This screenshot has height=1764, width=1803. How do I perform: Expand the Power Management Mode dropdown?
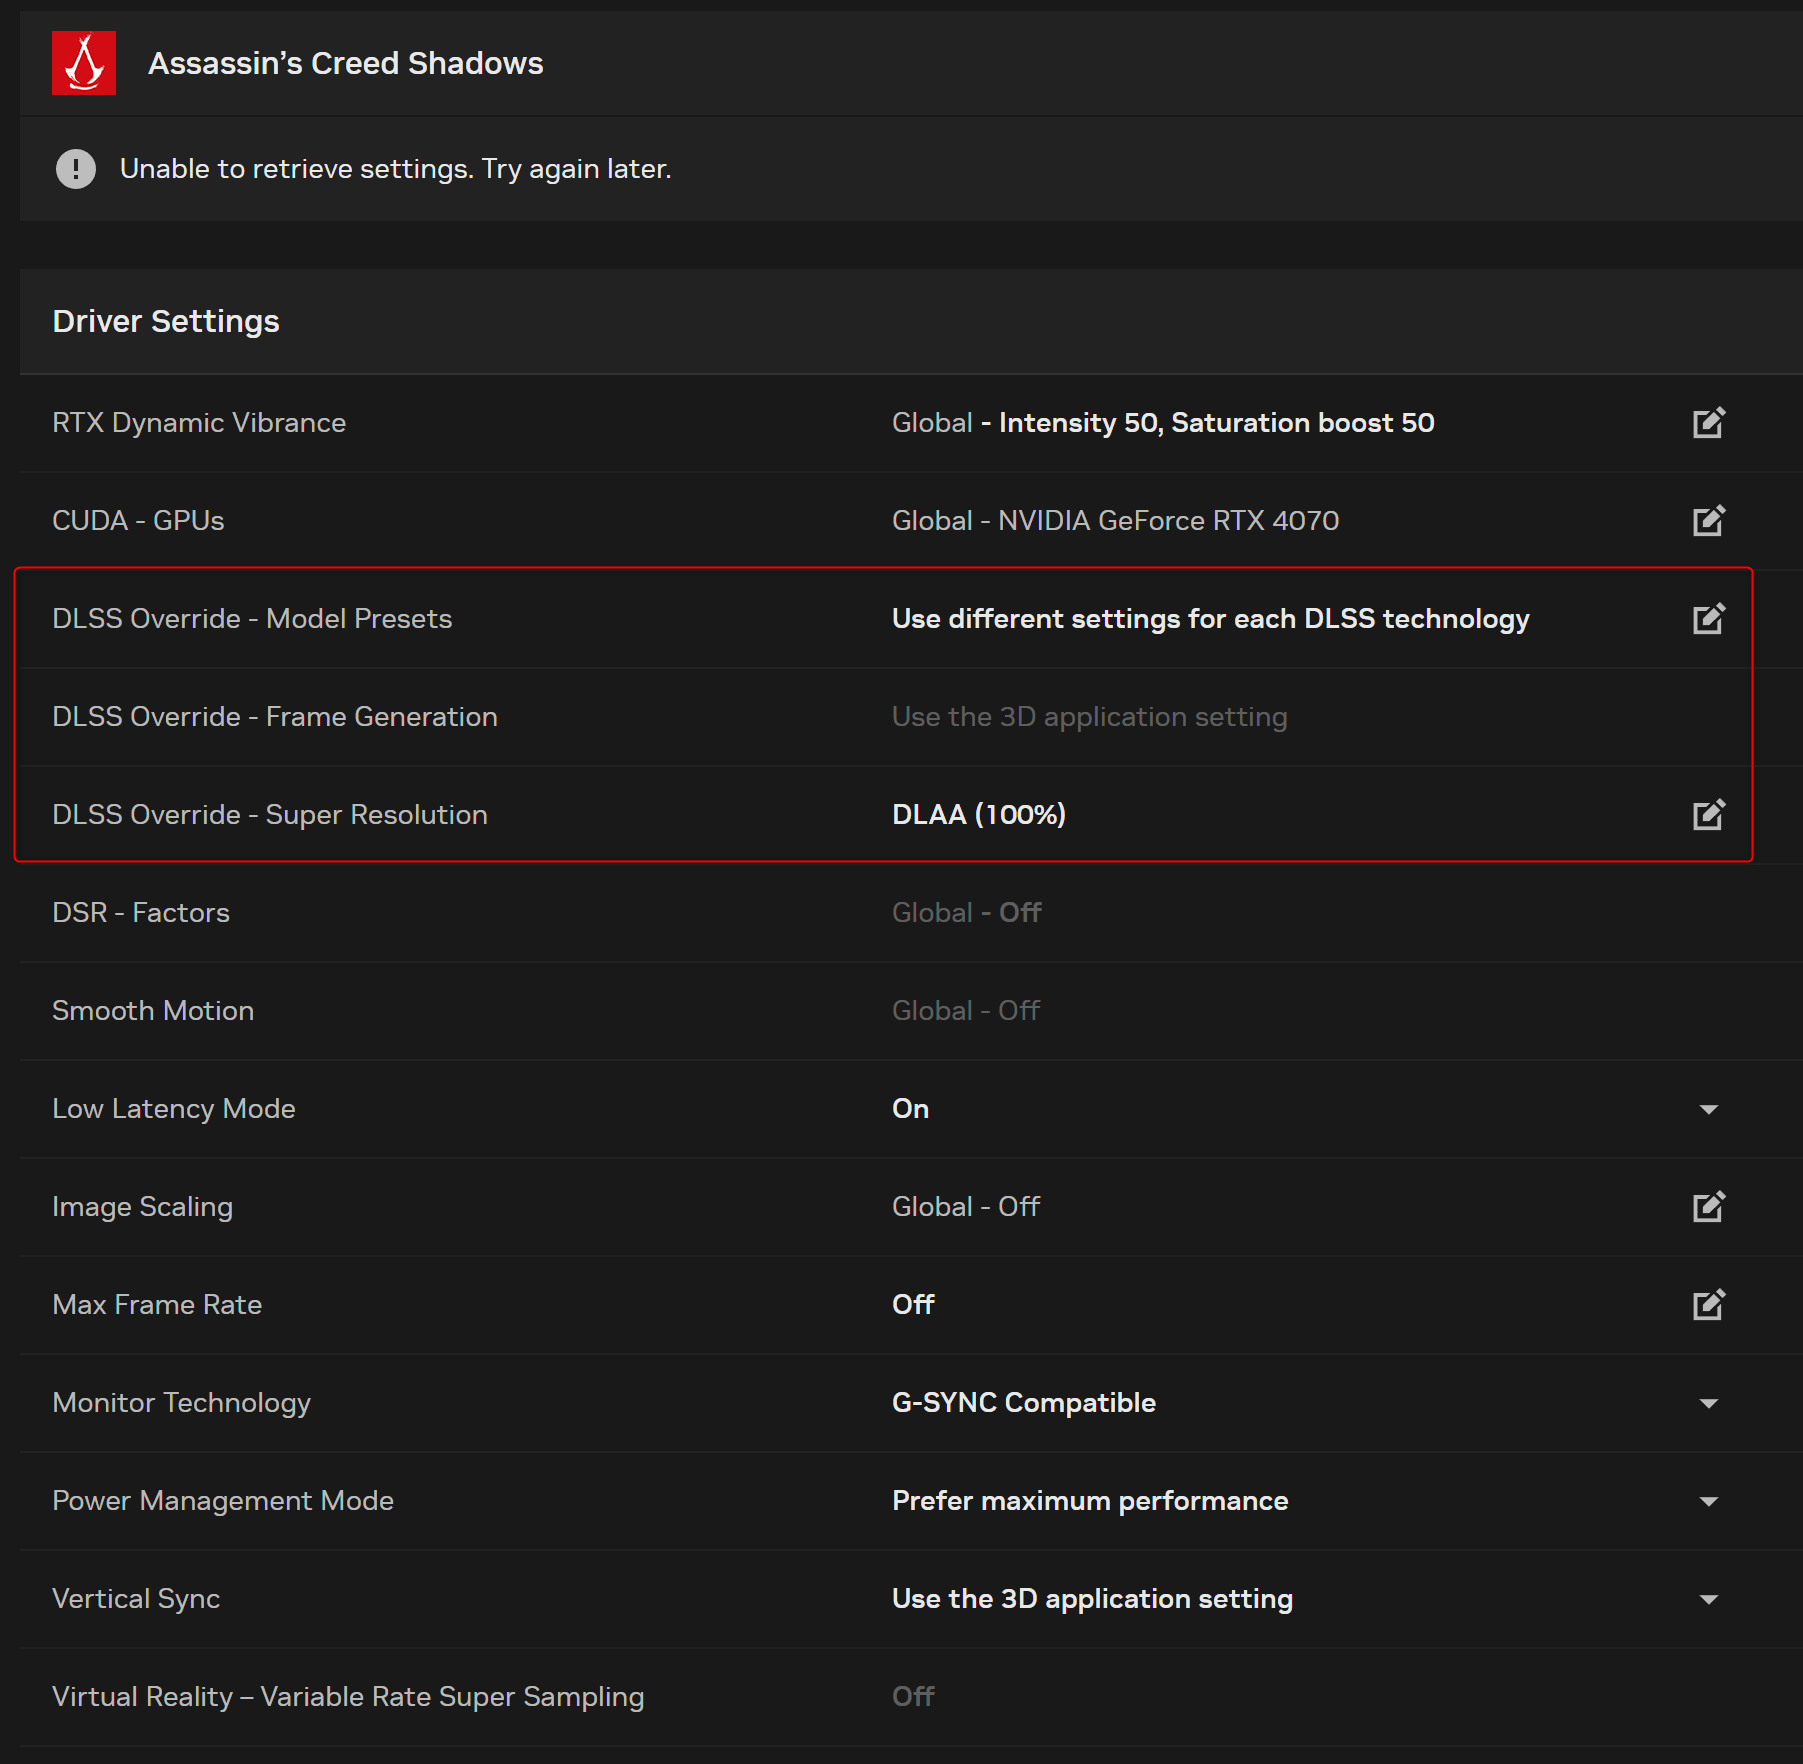tap(1708, 1501)
